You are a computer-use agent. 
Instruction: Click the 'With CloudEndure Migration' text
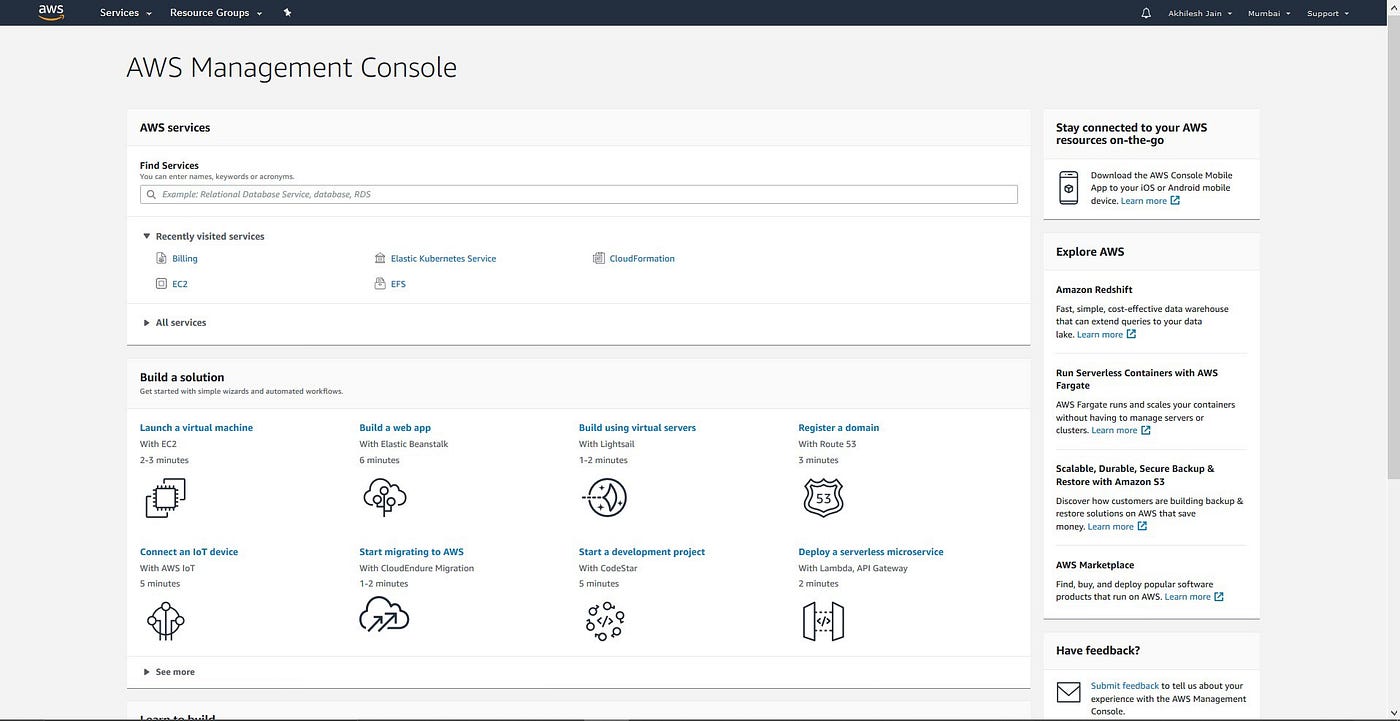[x=417, y=568]
